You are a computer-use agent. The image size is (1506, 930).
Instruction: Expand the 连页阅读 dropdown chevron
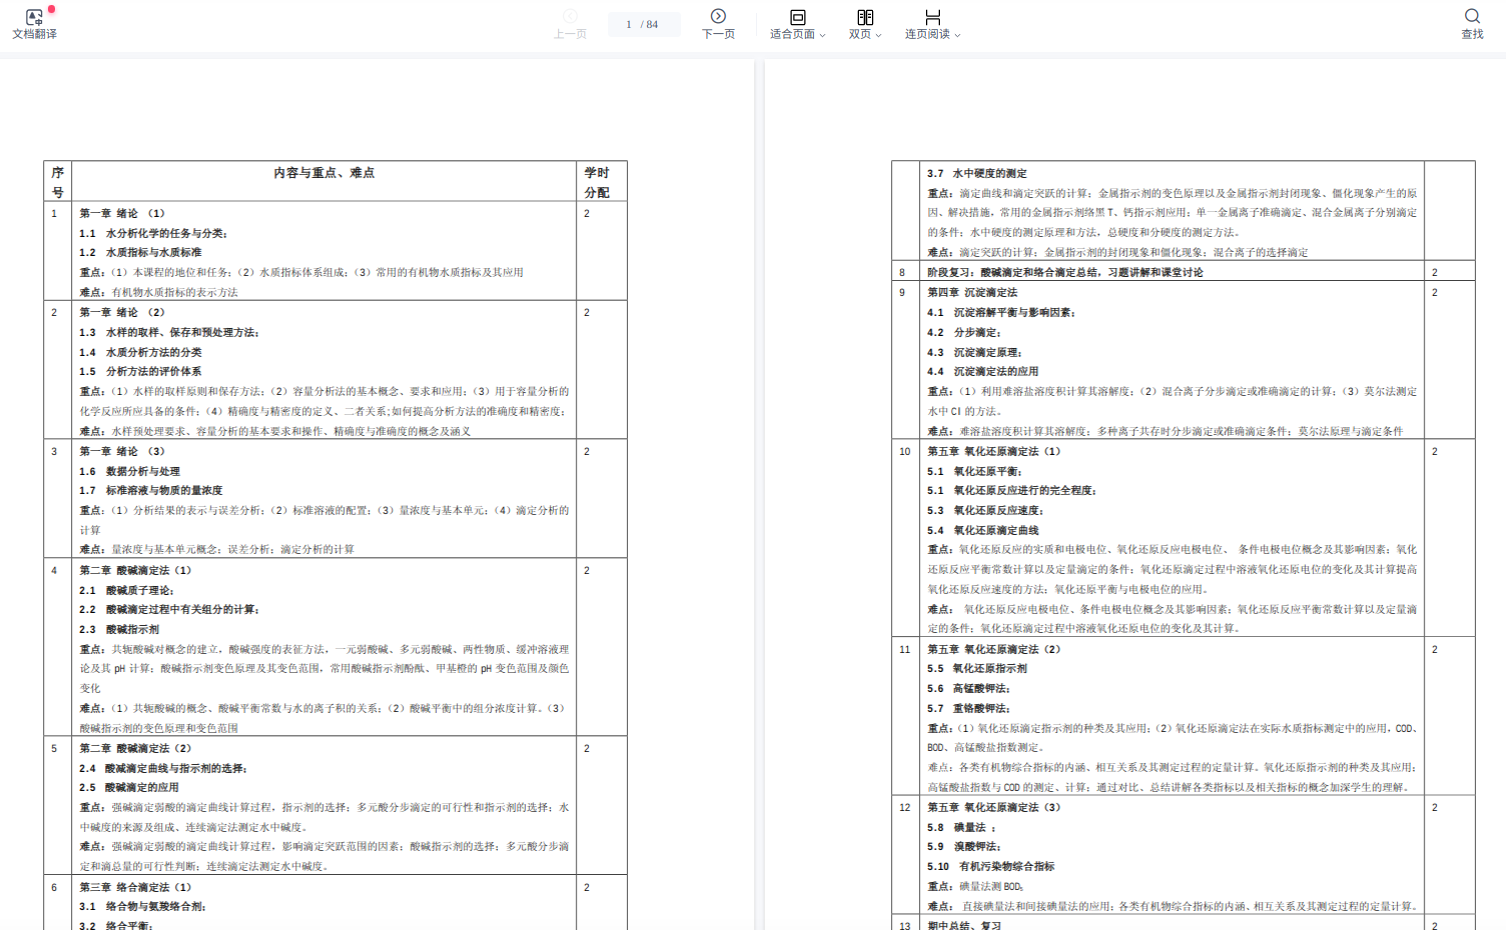(957, 35)
